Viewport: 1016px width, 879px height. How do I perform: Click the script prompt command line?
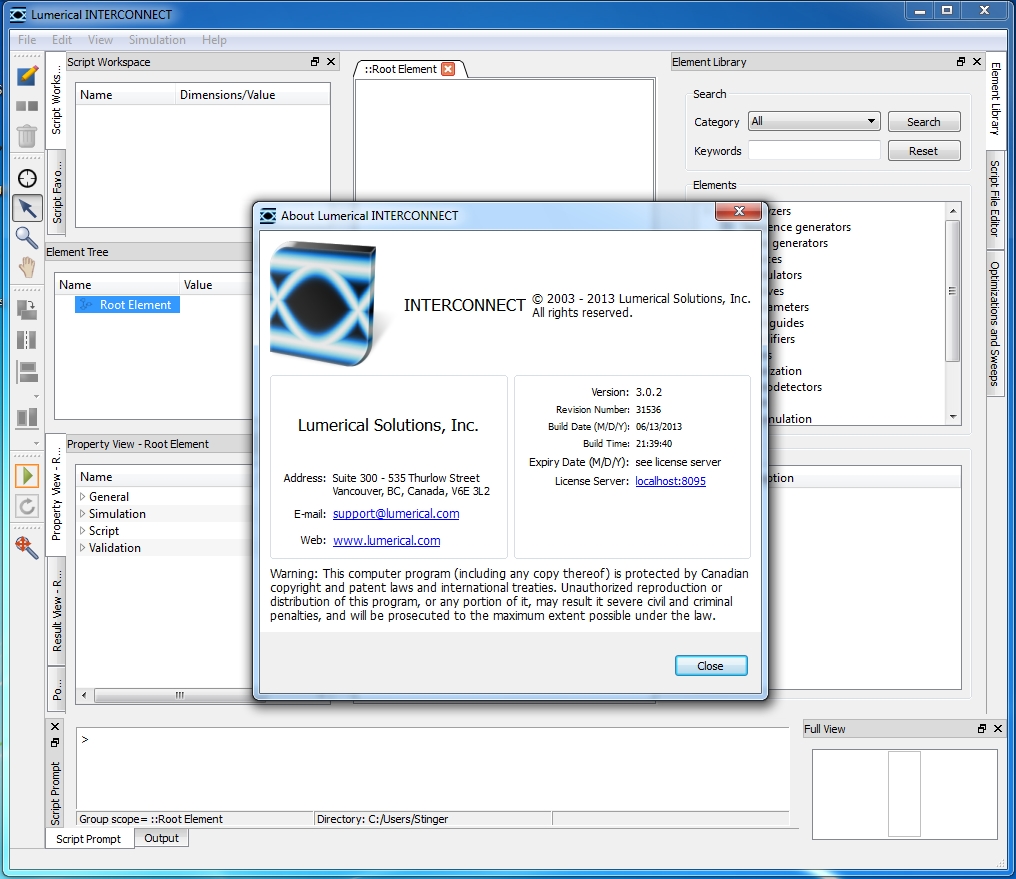[x=432, y=768]
